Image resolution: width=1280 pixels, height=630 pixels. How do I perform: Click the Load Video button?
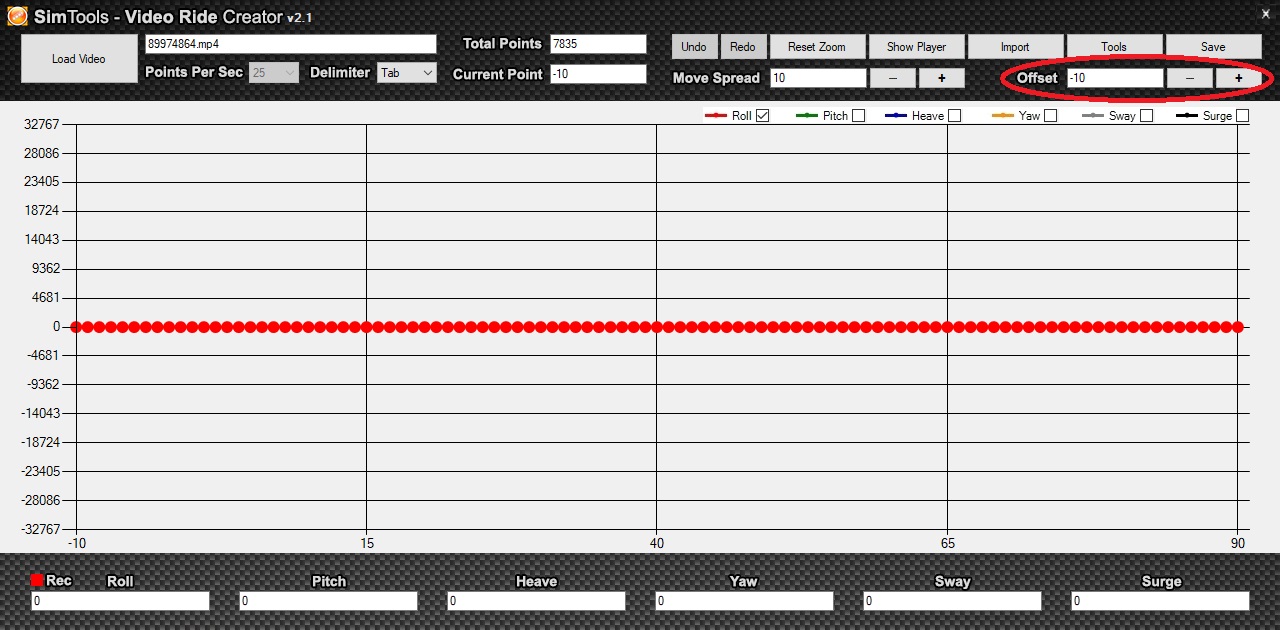pyautogui.click(x=78, y=59)
